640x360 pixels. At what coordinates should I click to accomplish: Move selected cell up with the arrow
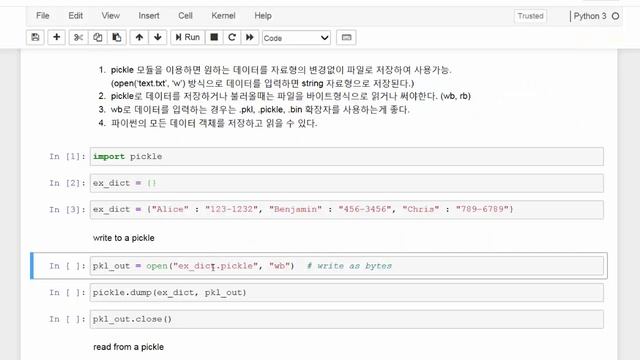139,38
